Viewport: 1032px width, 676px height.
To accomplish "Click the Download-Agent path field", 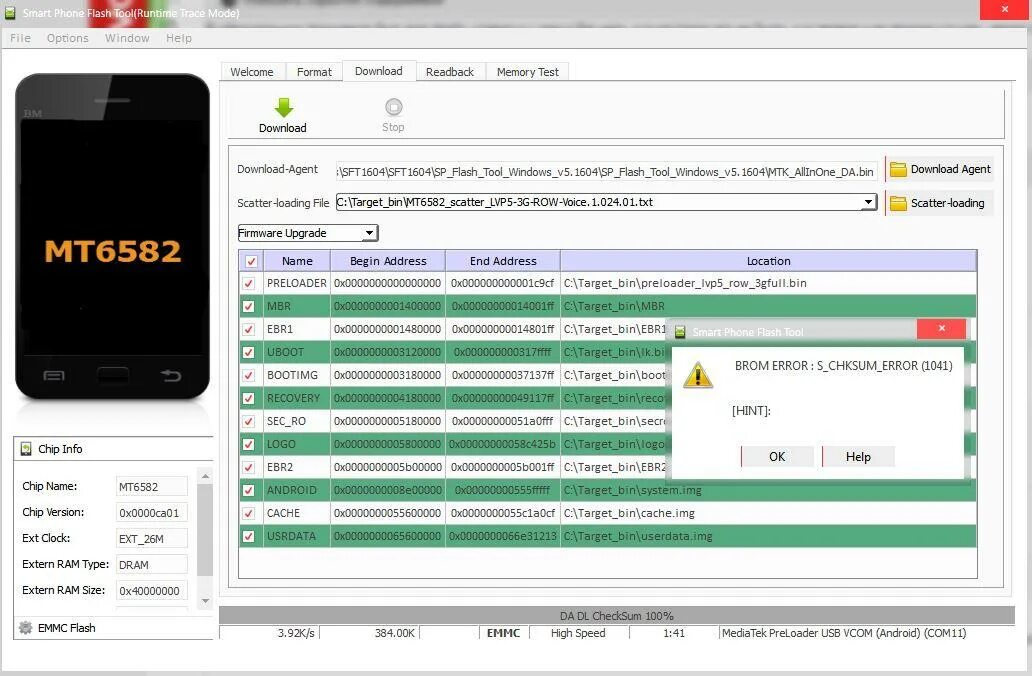I will pos(606,172).
